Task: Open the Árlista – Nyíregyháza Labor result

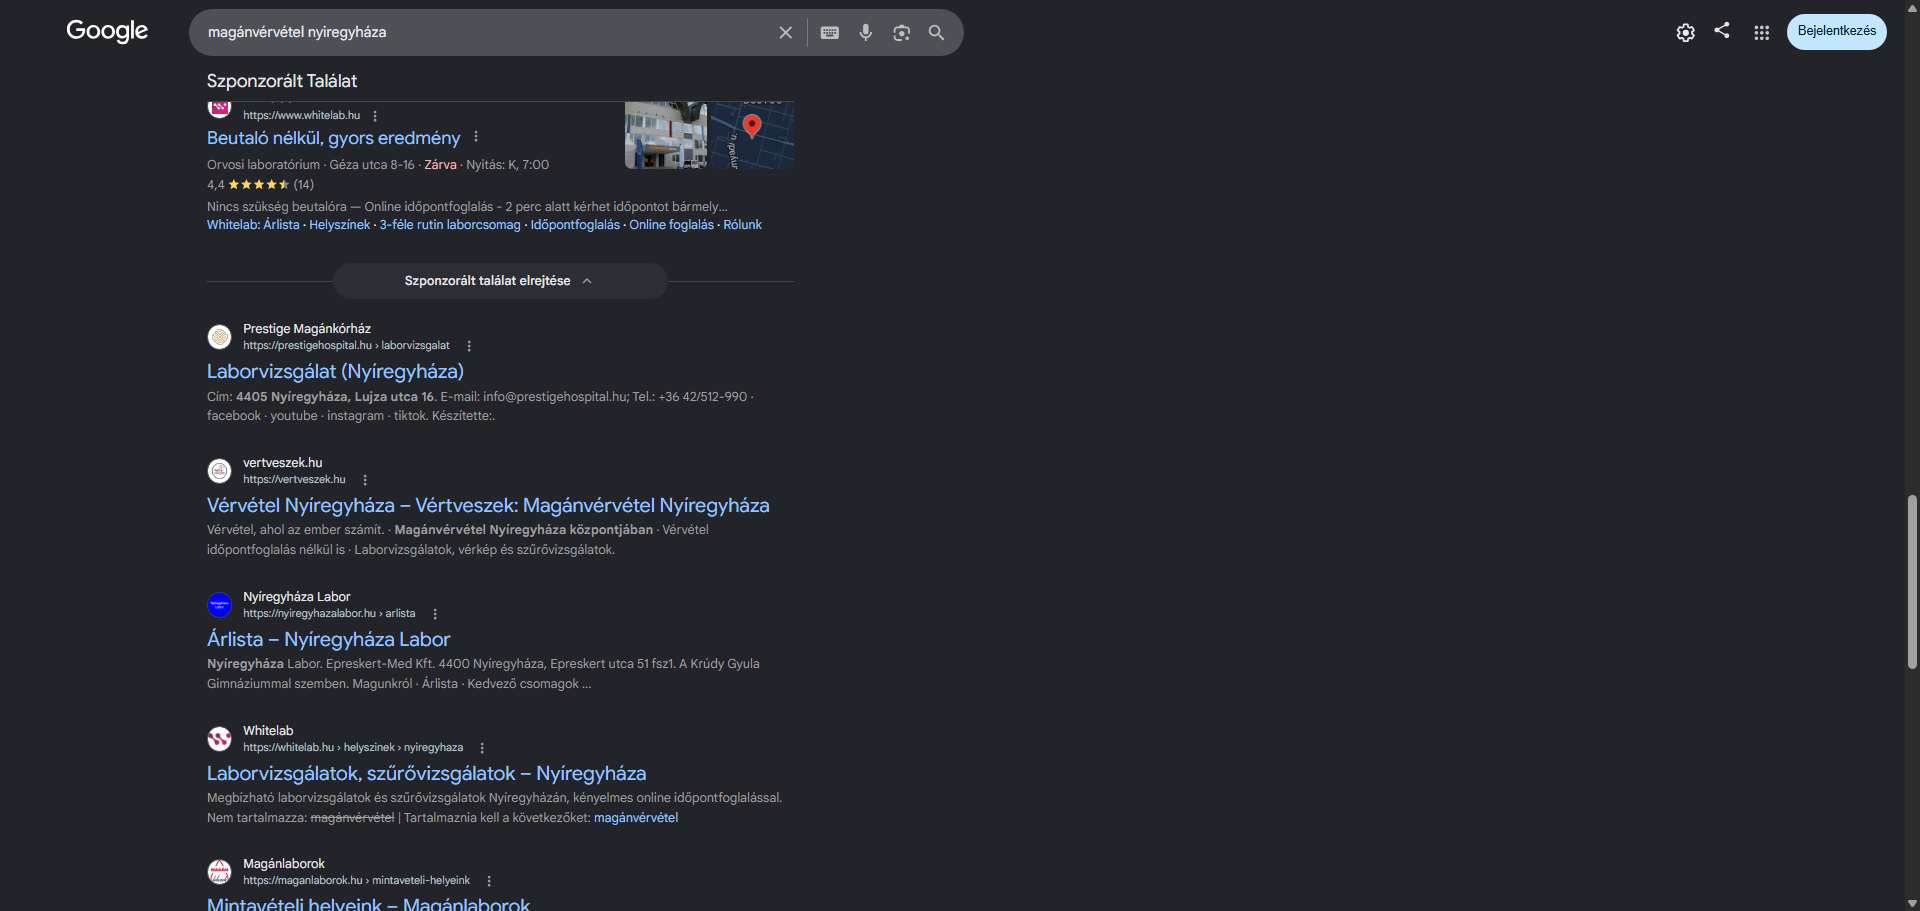Action: [328, 639]
